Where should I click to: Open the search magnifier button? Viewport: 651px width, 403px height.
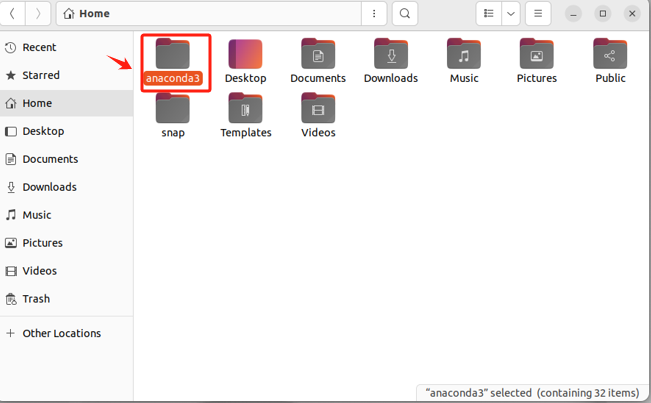[405, 14]
